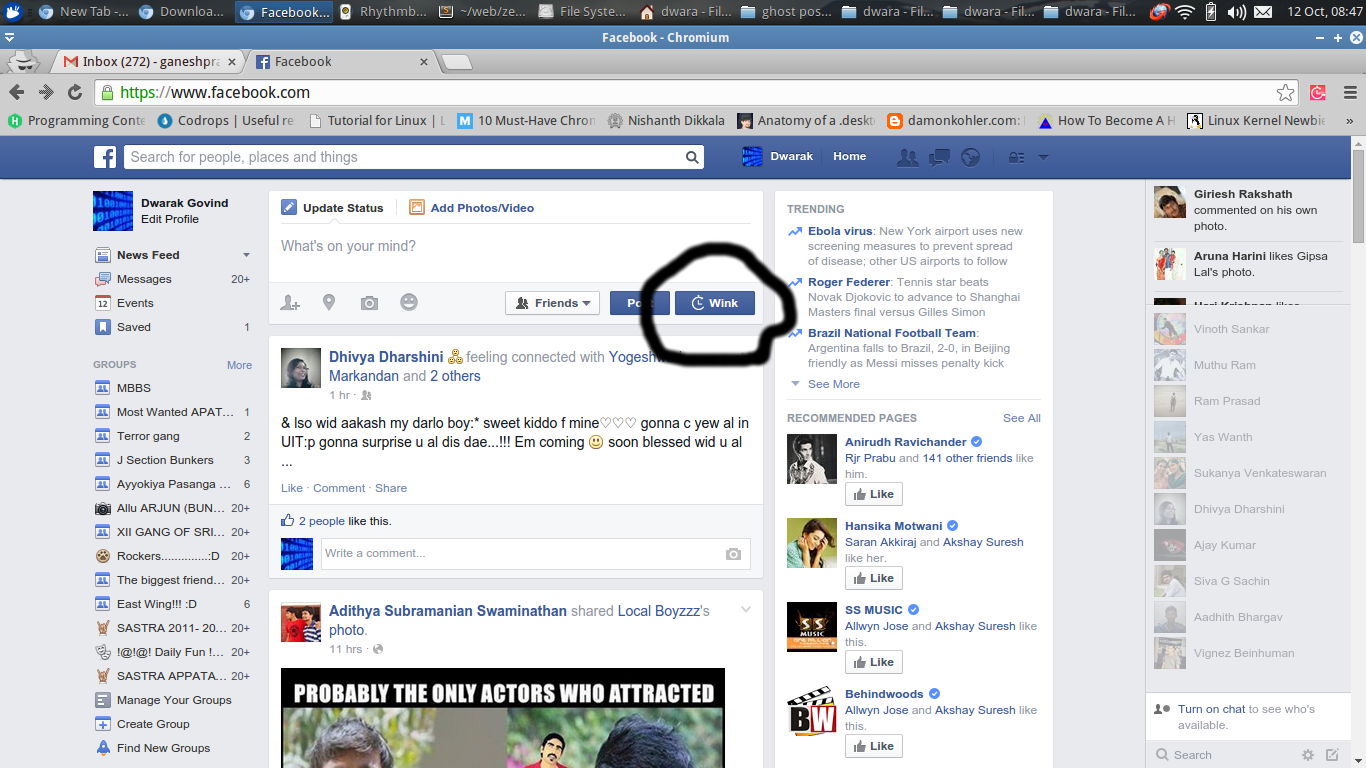Click Edit Profile link

(170, 219)
